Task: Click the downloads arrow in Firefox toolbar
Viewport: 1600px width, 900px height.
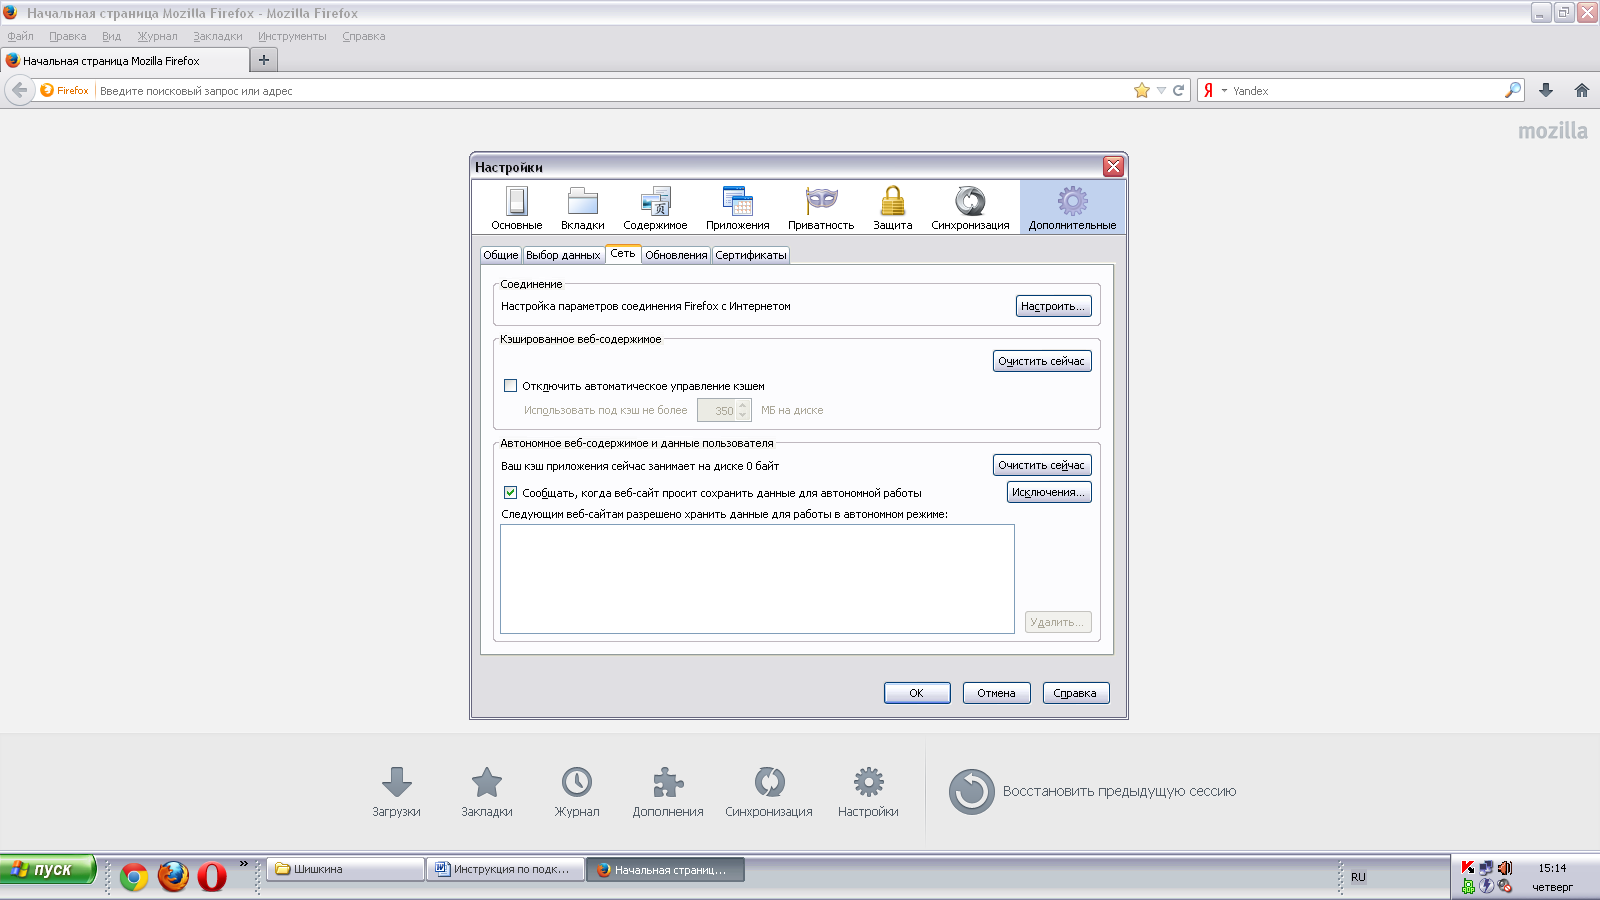Action: [1546, 90]
